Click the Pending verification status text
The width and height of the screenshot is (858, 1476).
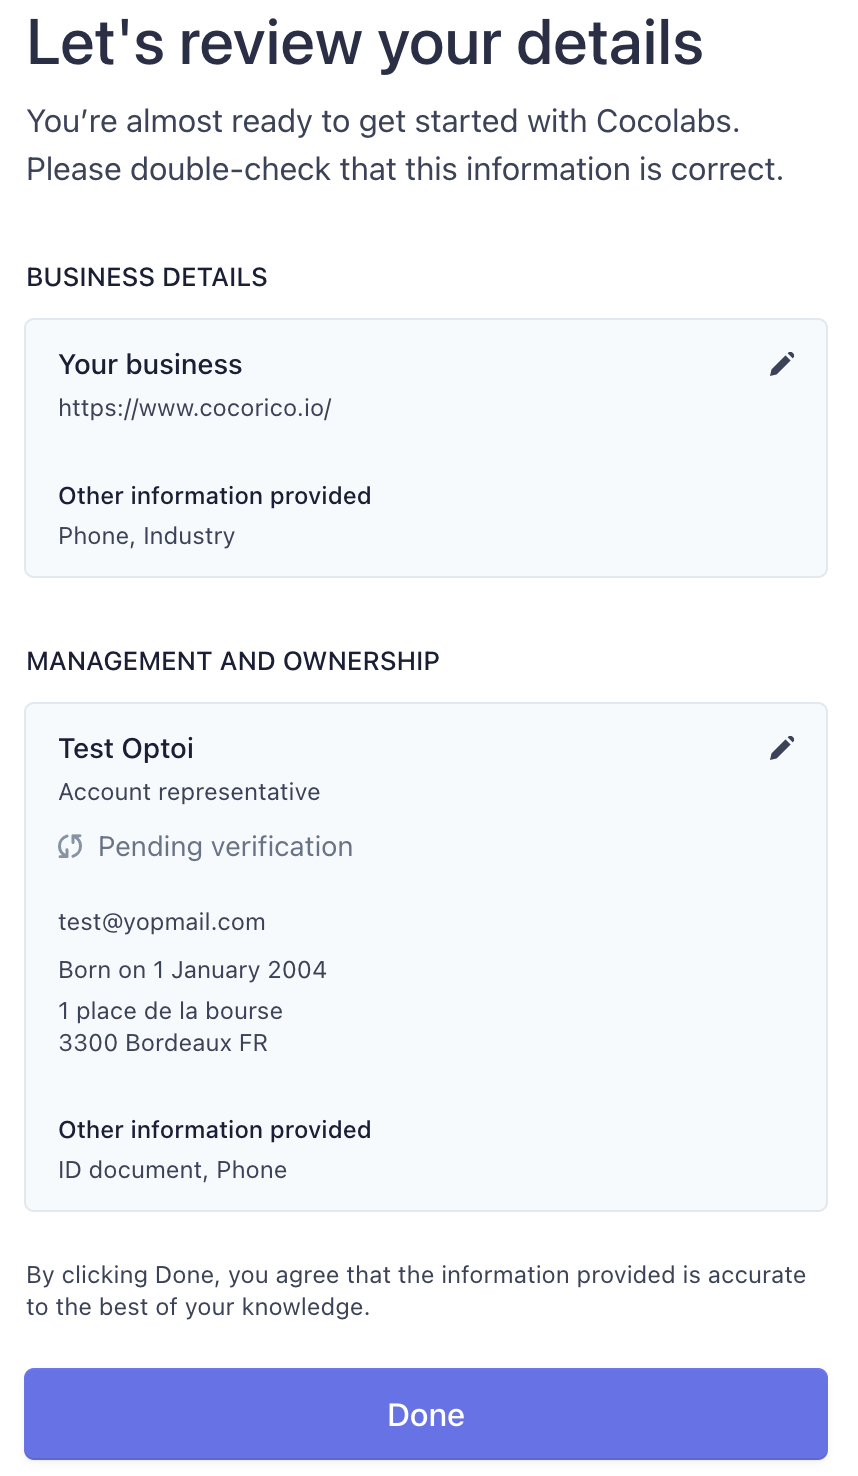pyautogui.click(x=225, y=847)
